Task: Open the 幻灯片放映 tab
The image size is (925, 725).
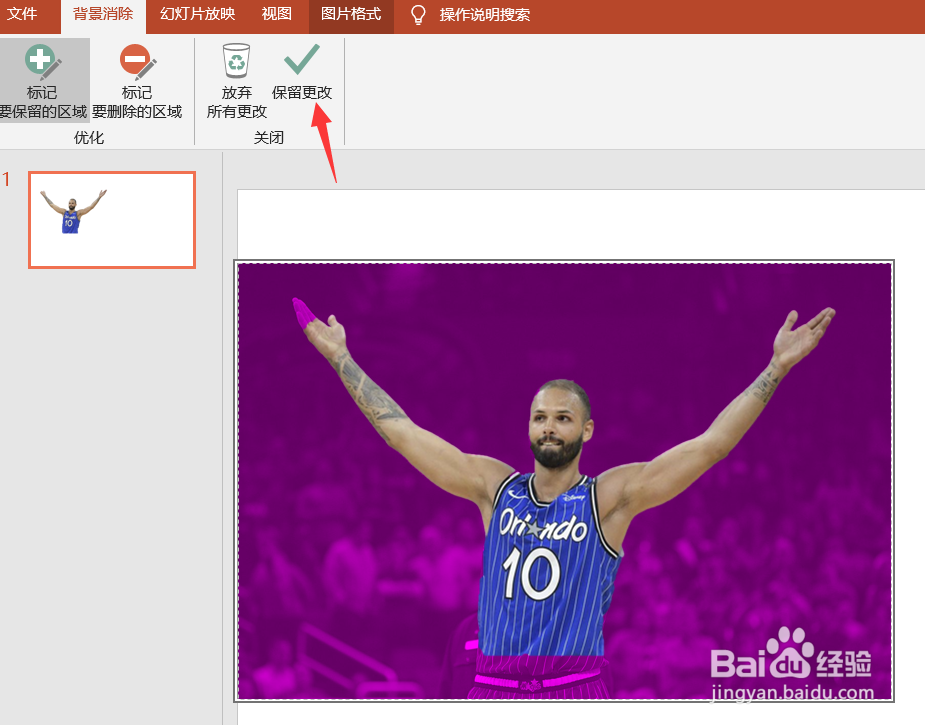Action: coord(198,14)
